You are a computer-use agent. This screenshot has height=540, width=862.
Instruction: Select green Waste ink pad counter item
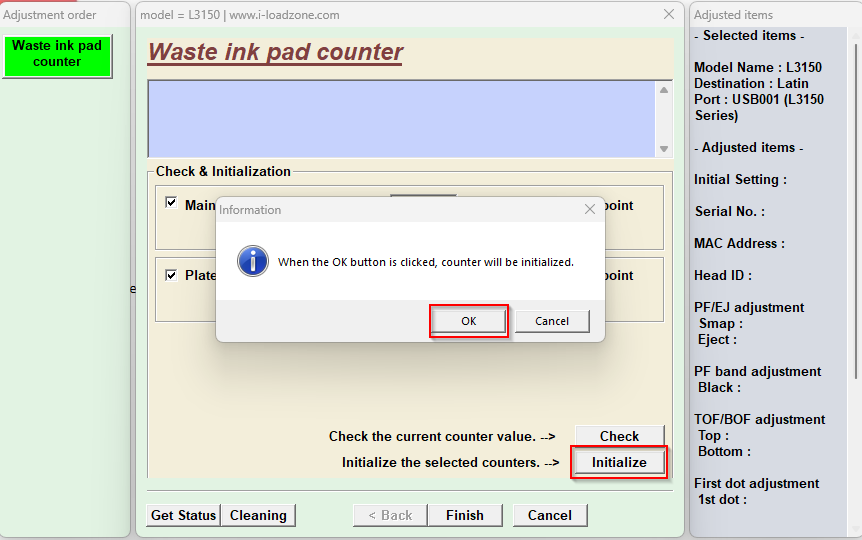pyautogui.click(x=57, y=54)
